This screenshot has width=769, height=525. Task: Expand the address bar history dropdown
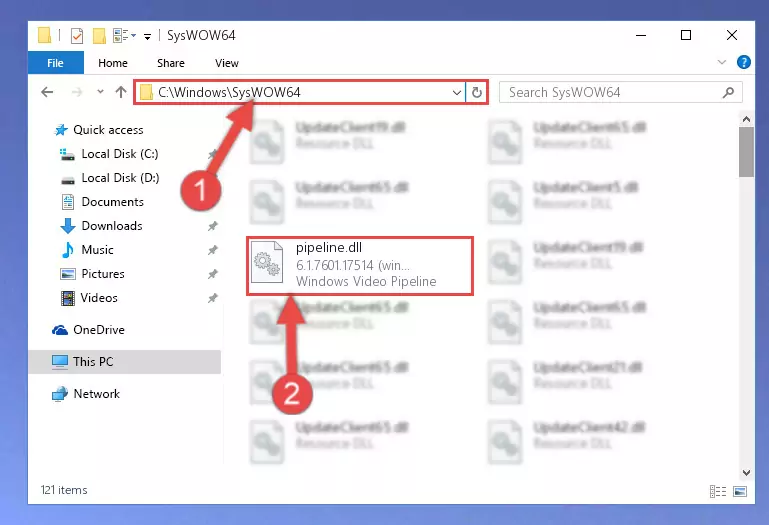(457, 92)
